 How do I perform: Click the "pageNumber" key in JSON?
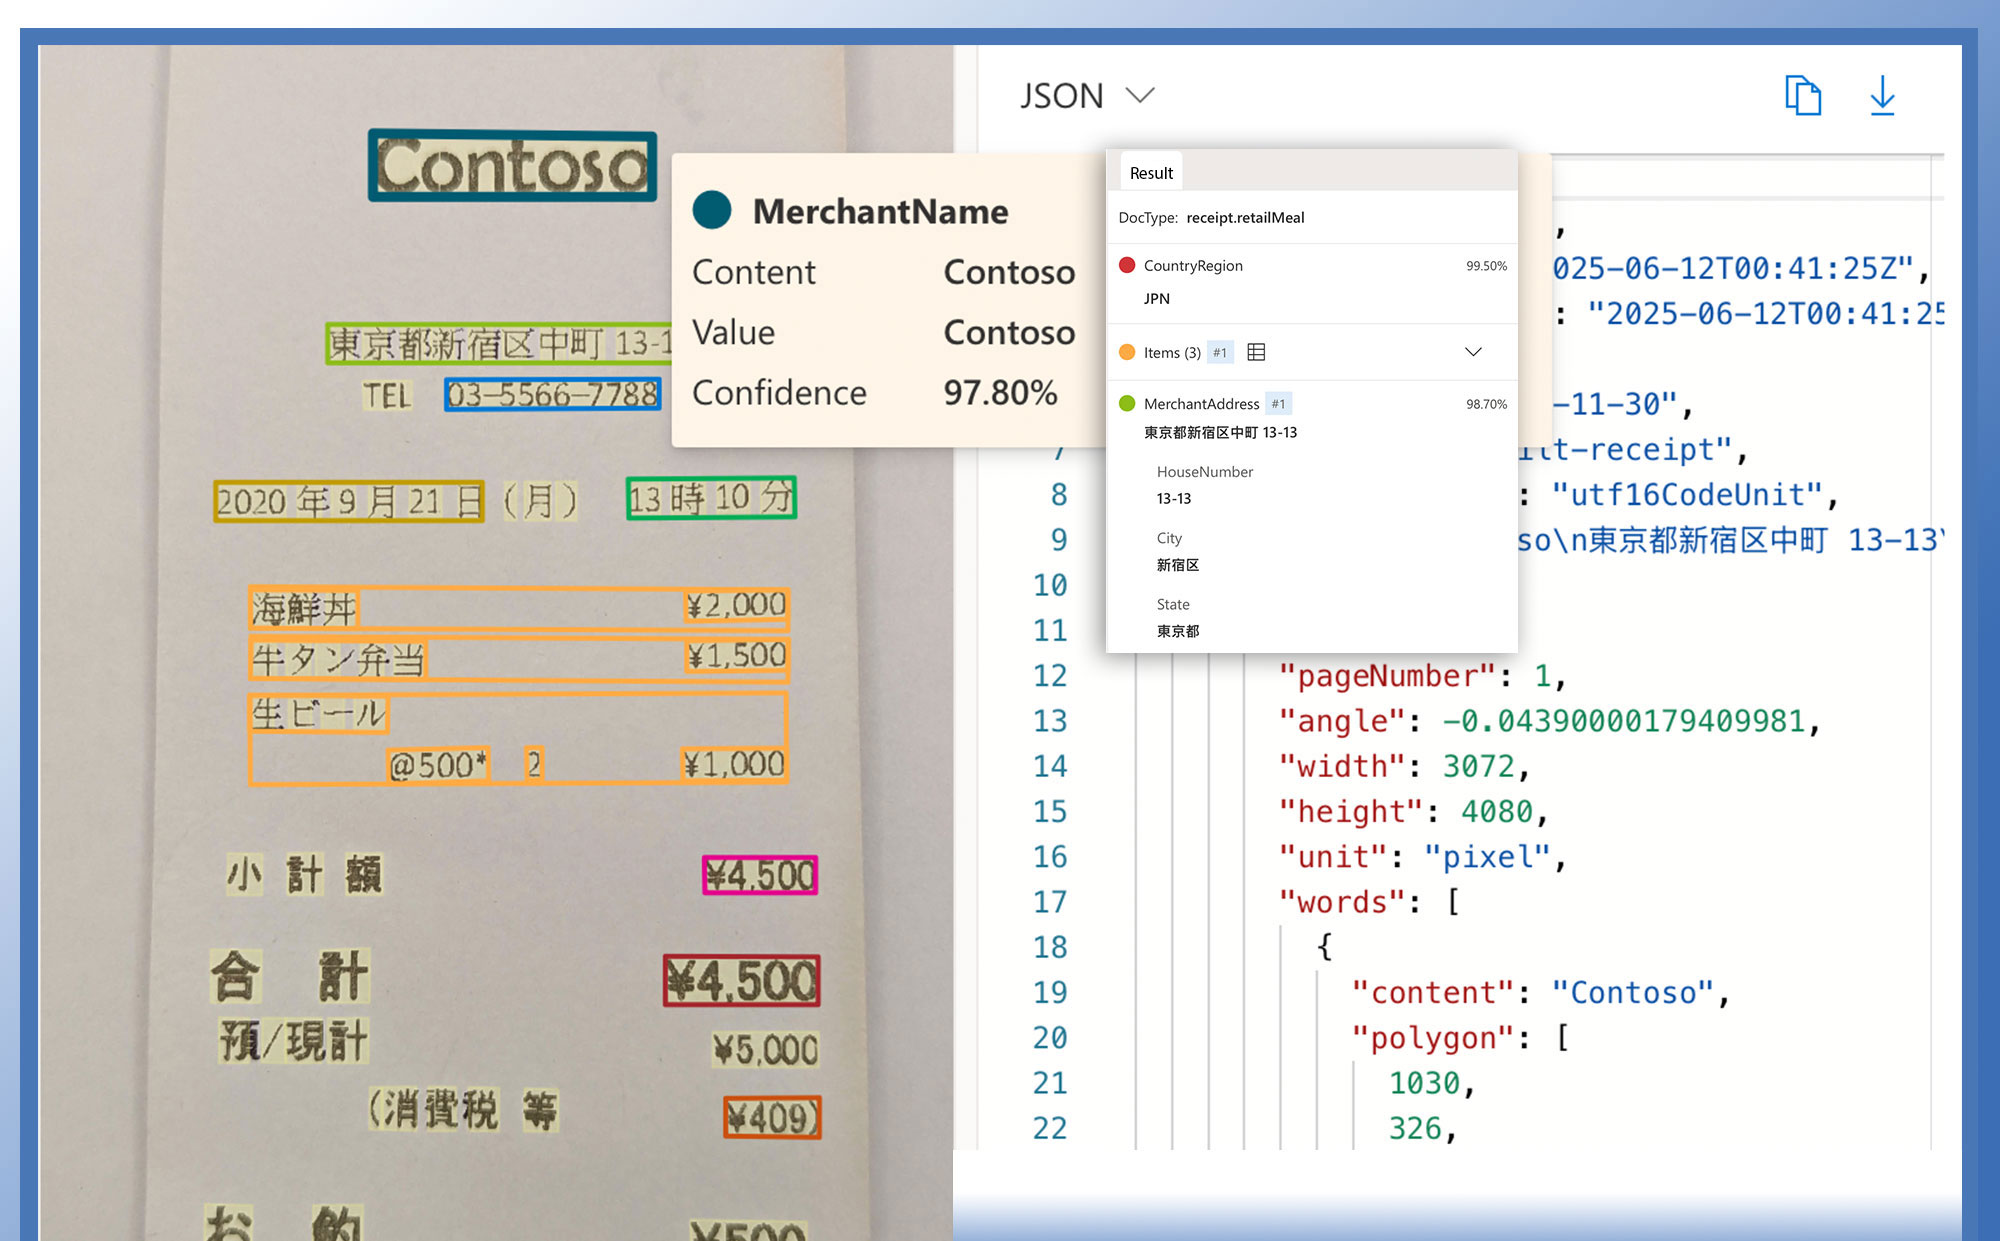[x=1387, y=676]
